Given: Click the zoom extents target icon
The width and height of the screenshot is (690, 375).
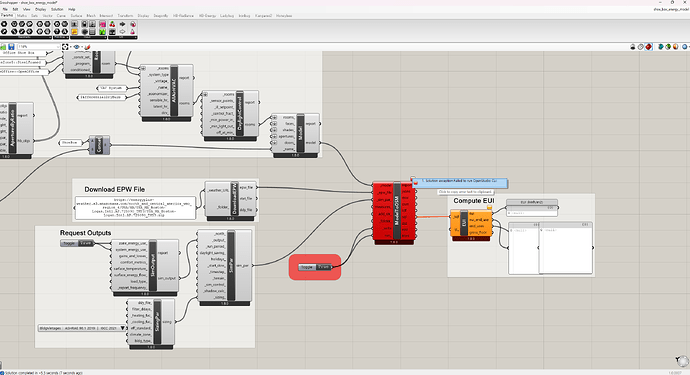Looking at the screenshot, I should point(65,47).
